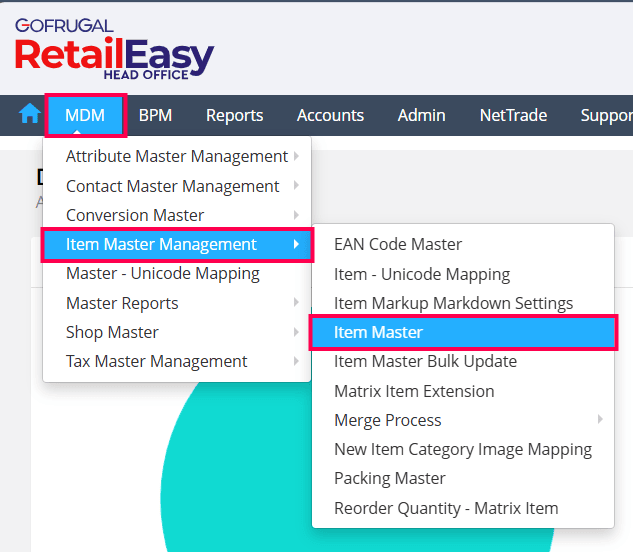Select Contact Master Management menu entry

click(177, 186)
